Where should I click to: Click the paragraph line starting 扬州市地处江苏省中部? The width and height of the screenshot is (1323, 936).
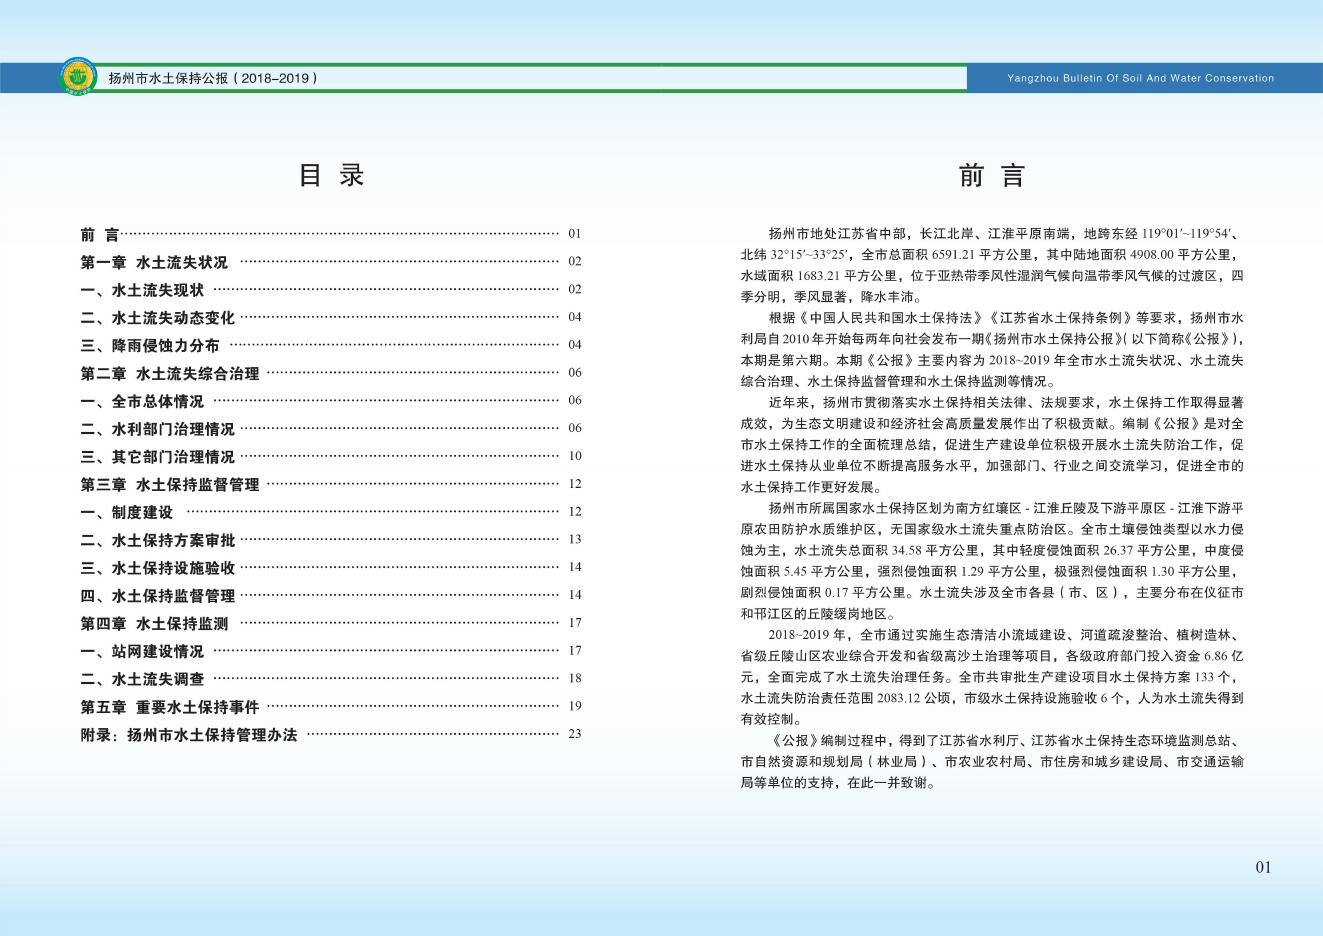coord(1006,234)
